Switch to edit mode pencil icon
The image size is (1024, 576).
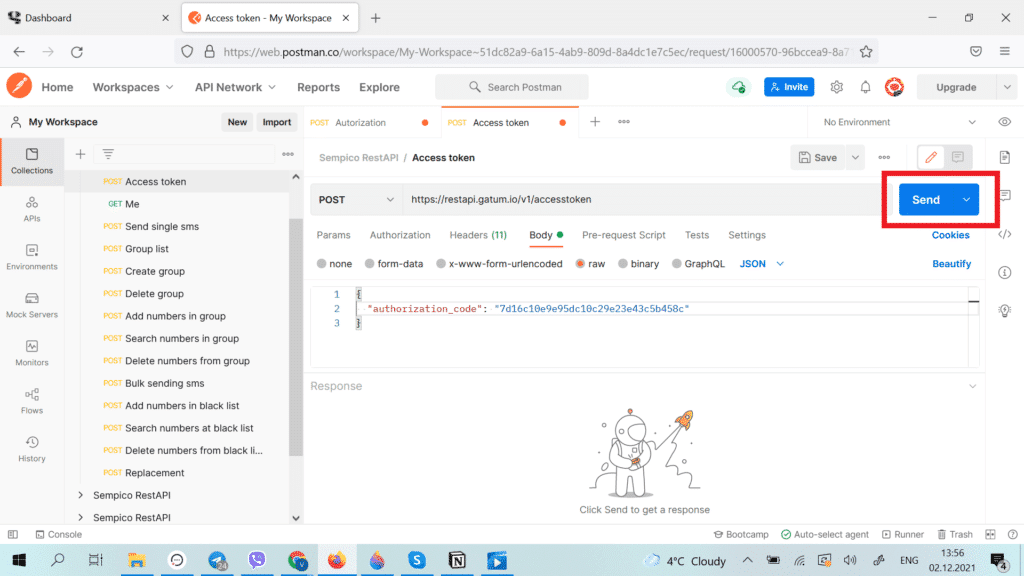coord(931,157)
